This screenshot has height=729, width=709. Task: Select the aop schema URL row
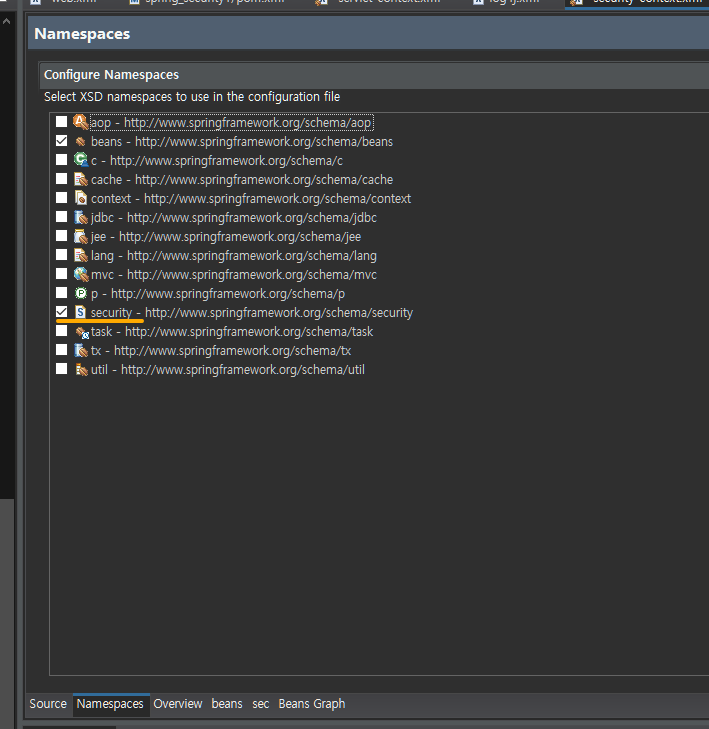tap(231, 123)
